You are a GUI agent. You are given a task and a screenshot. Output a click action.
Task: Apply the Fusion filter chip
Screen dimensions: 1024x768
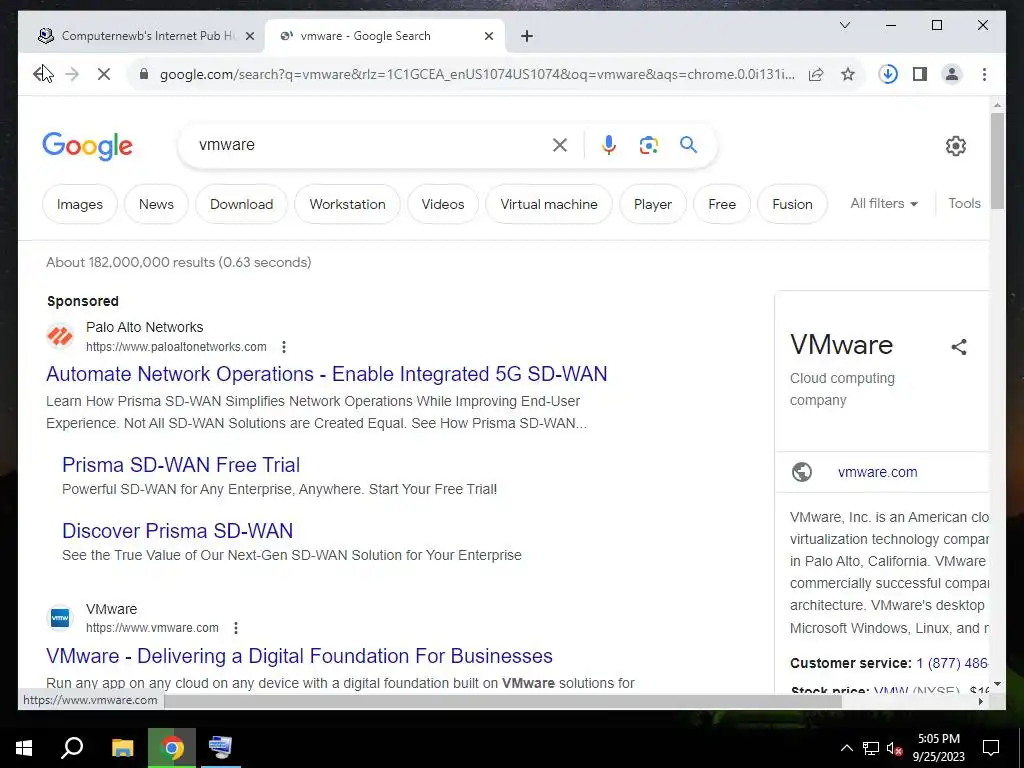click(x=792, y=204)
